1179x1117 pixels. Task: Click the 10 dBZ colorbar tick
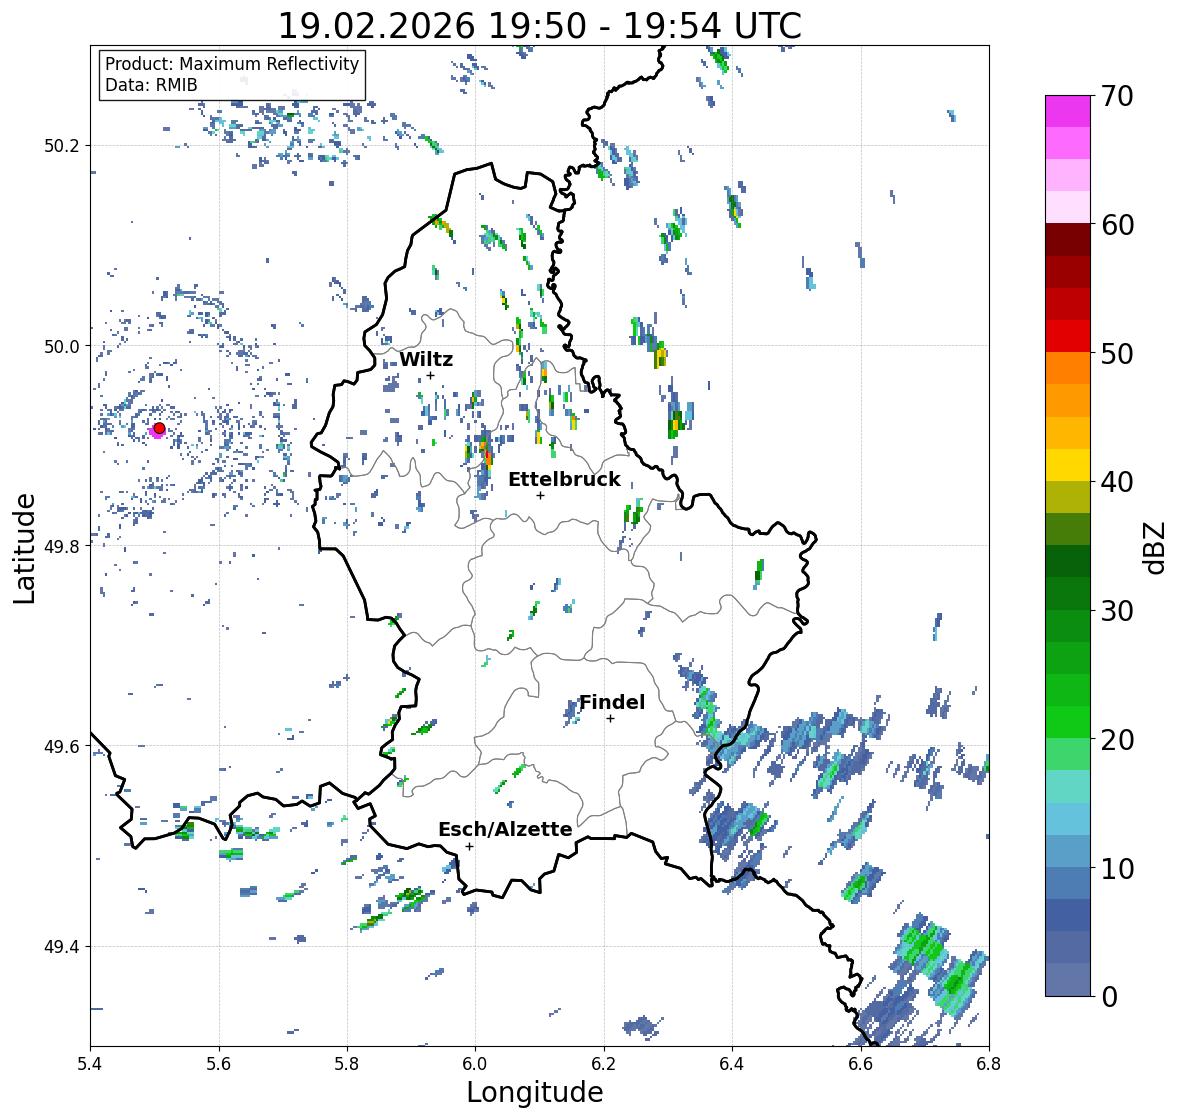point(1117,868)
